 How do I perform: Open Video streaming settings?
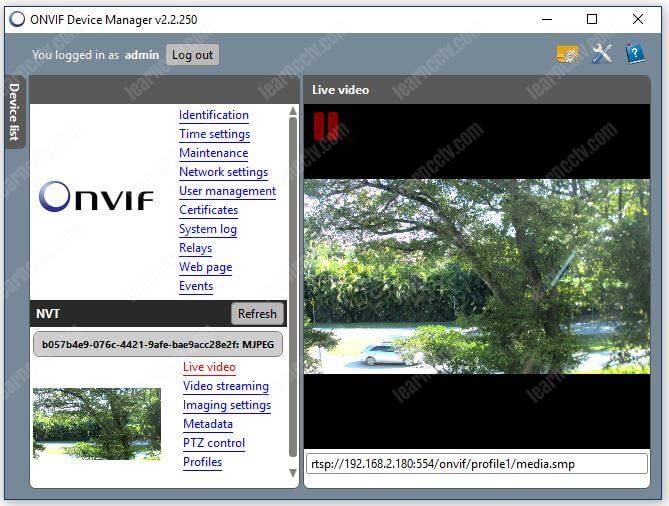tap(226, 386)
